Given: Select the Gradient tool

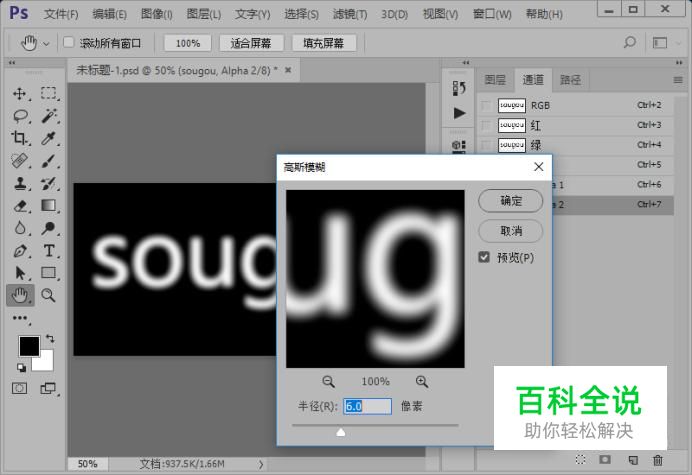Looking at the screenshot, I should (x=48, y=205).
